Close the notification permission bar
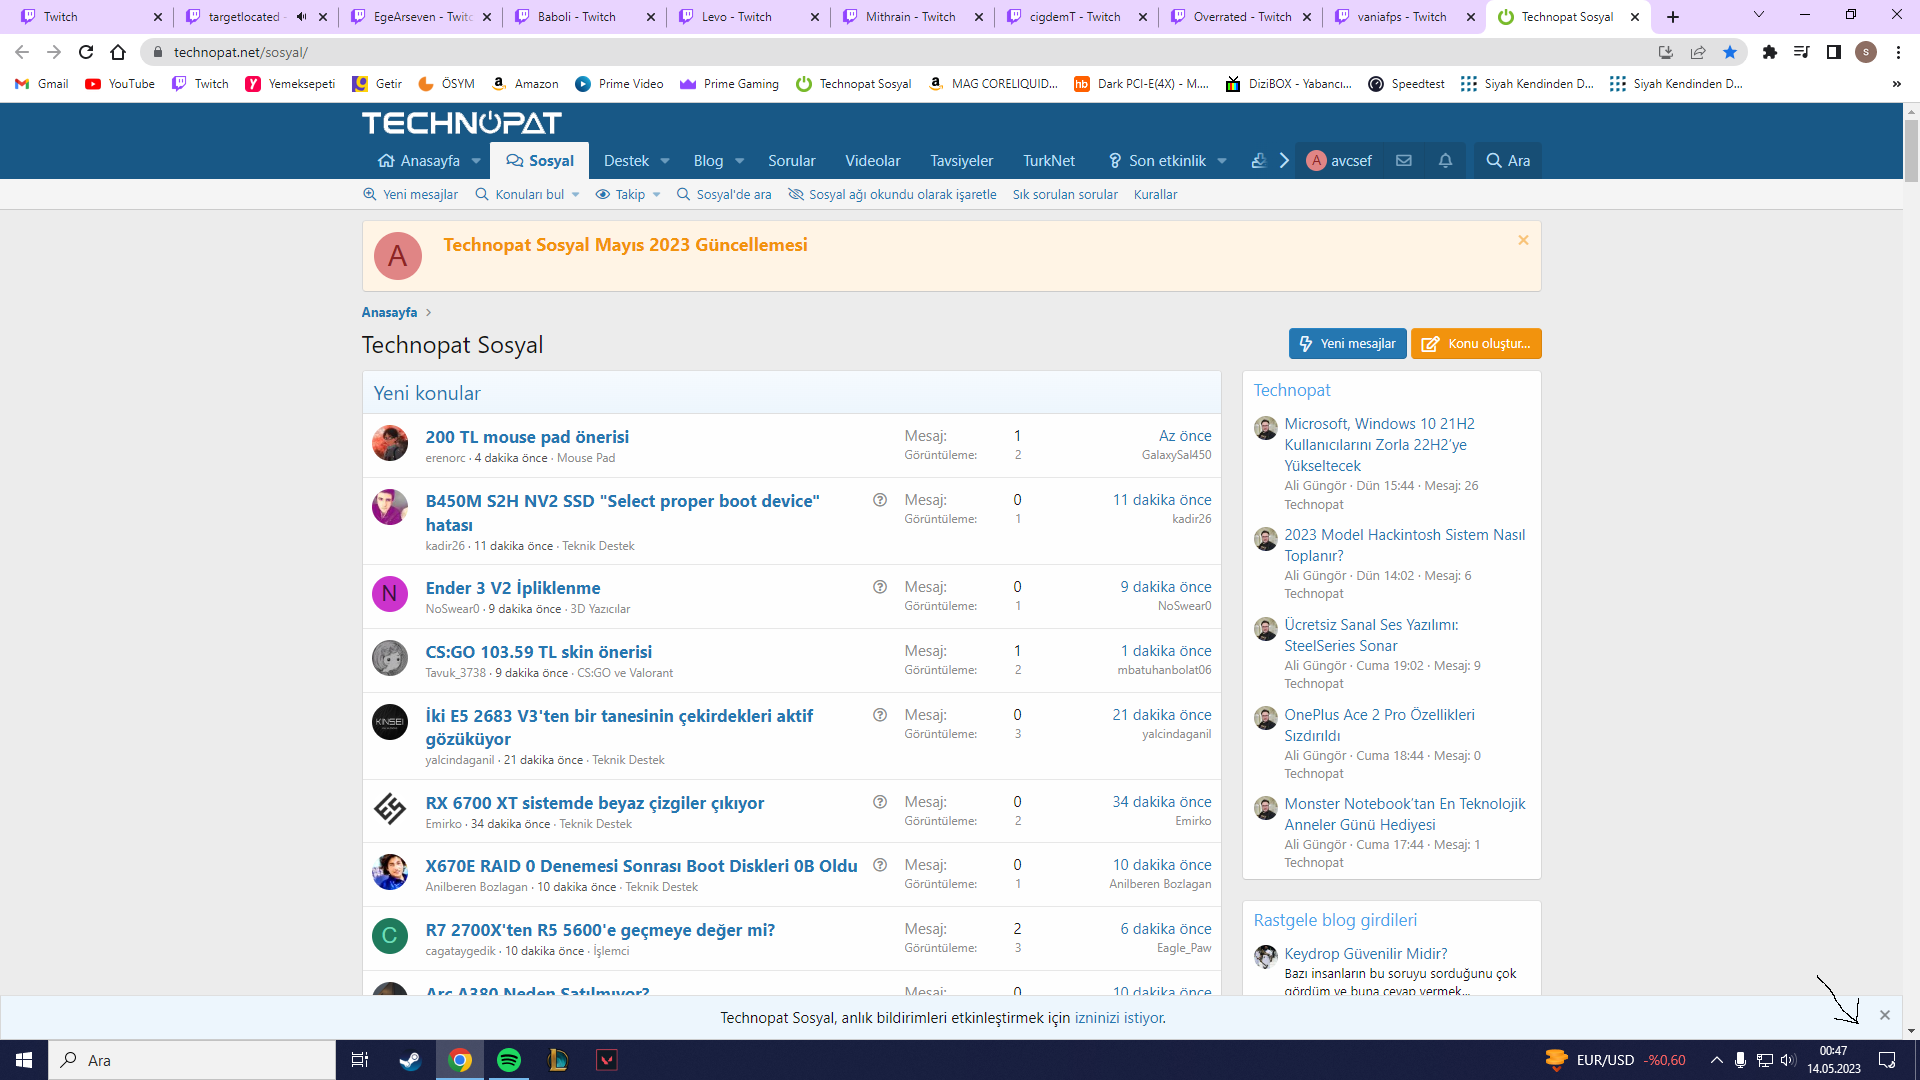Viewport: 1920px width, 1080px height. coord(1884,1015)
